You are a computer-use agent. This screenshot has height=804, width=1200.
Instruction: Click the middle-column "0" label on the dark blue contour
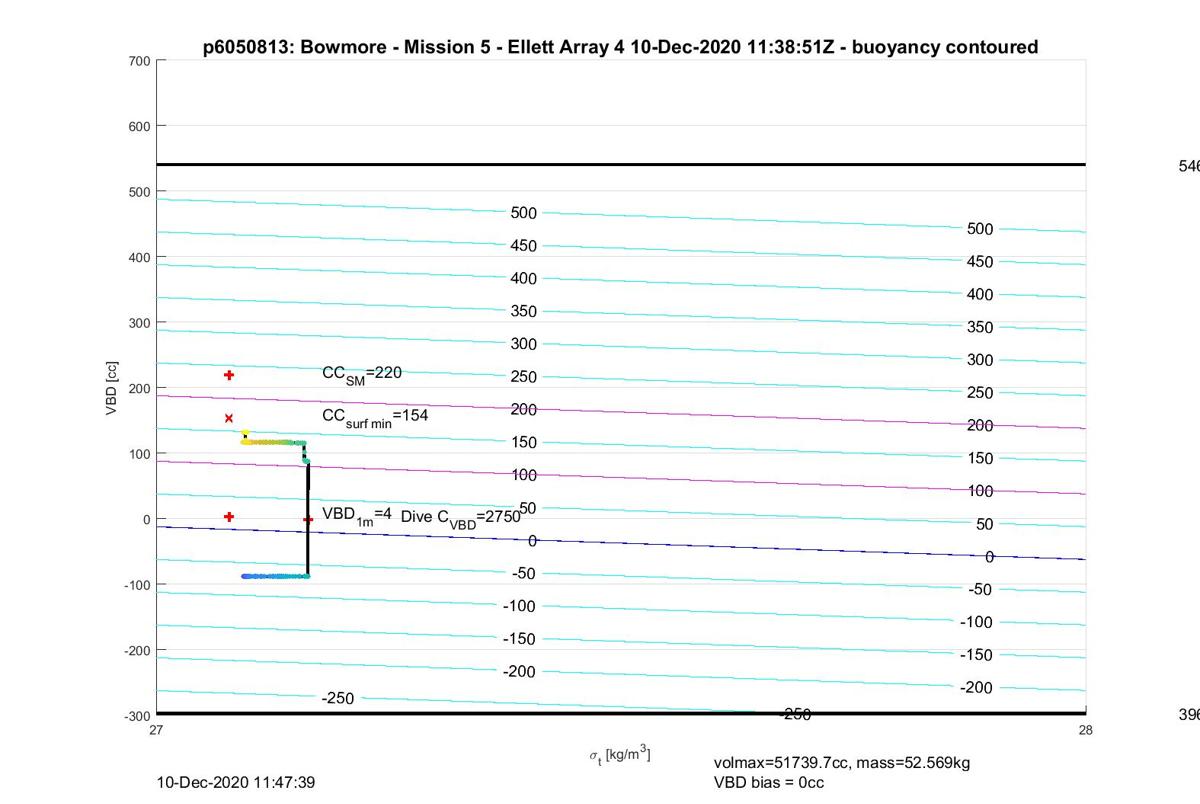pyautogui.click(x=533, y=541)
